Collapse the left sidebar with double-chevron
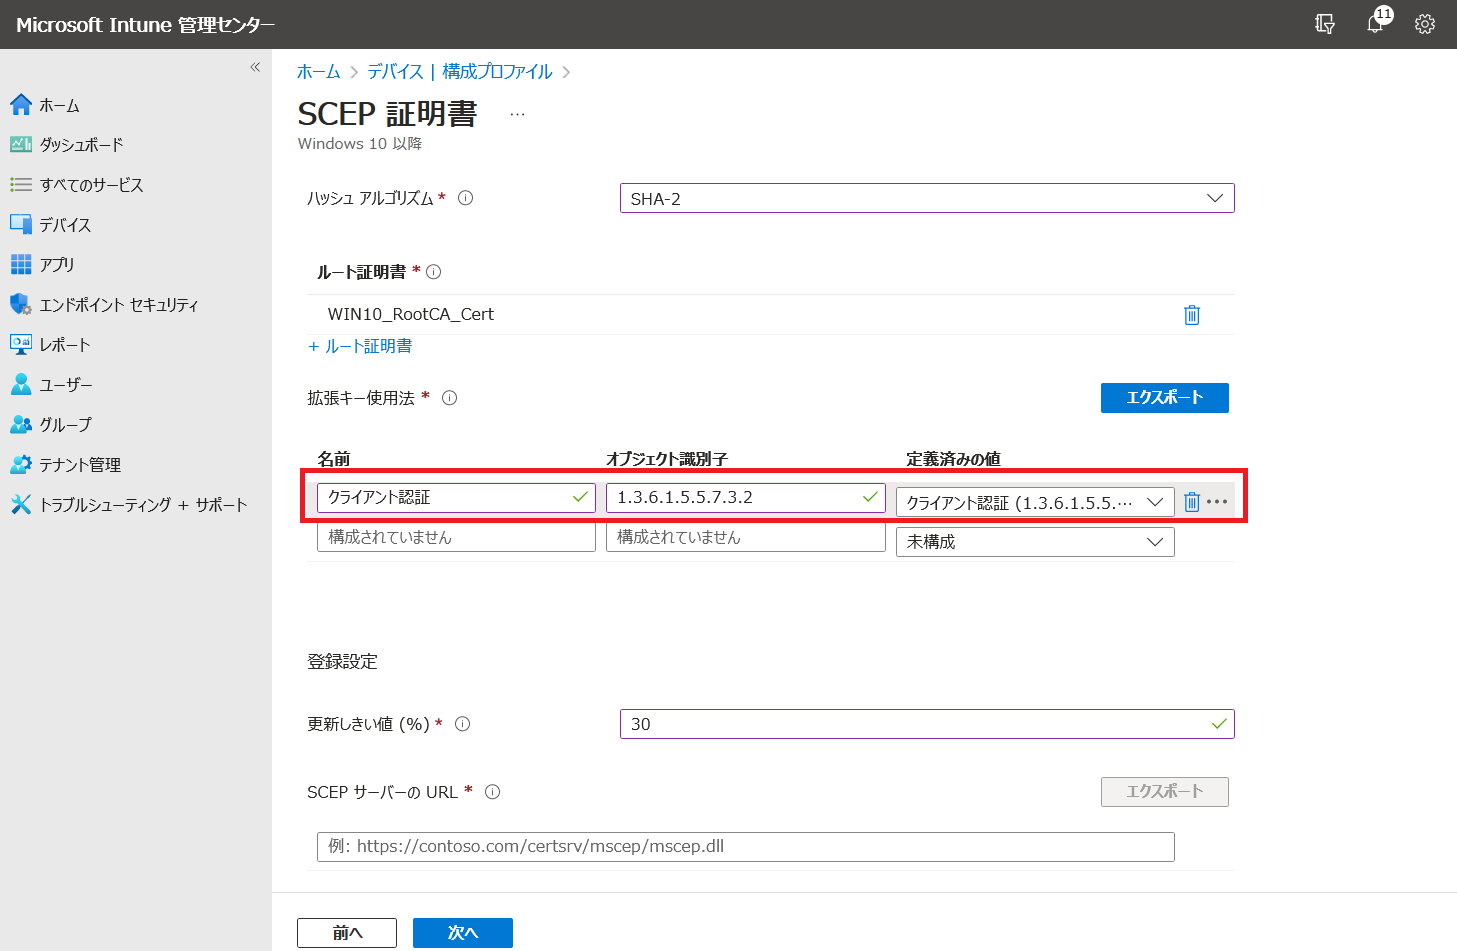 (x=255, y=67)
